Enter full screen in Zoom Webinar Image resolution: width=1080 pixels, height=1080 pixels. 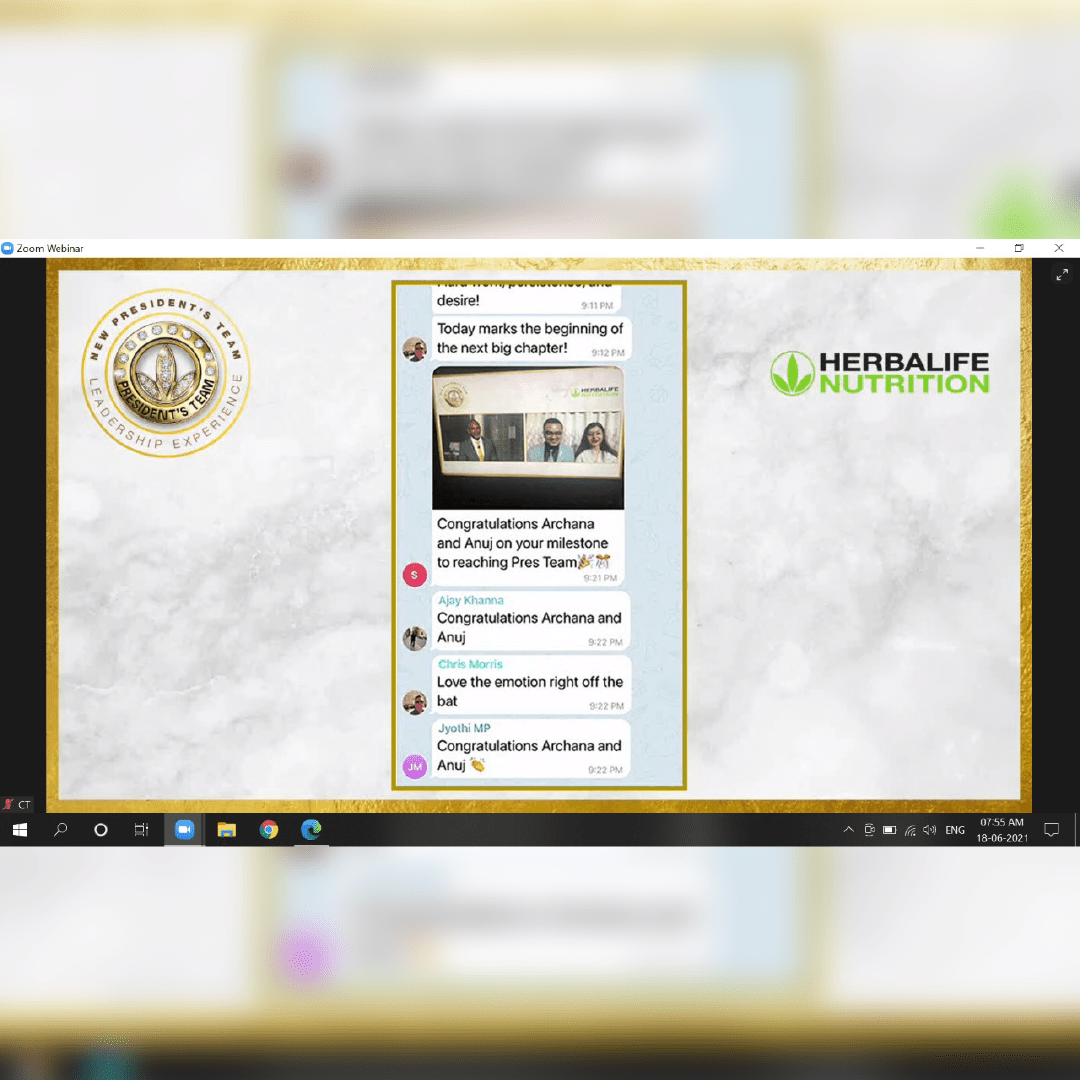click(x=1062, y=274)
